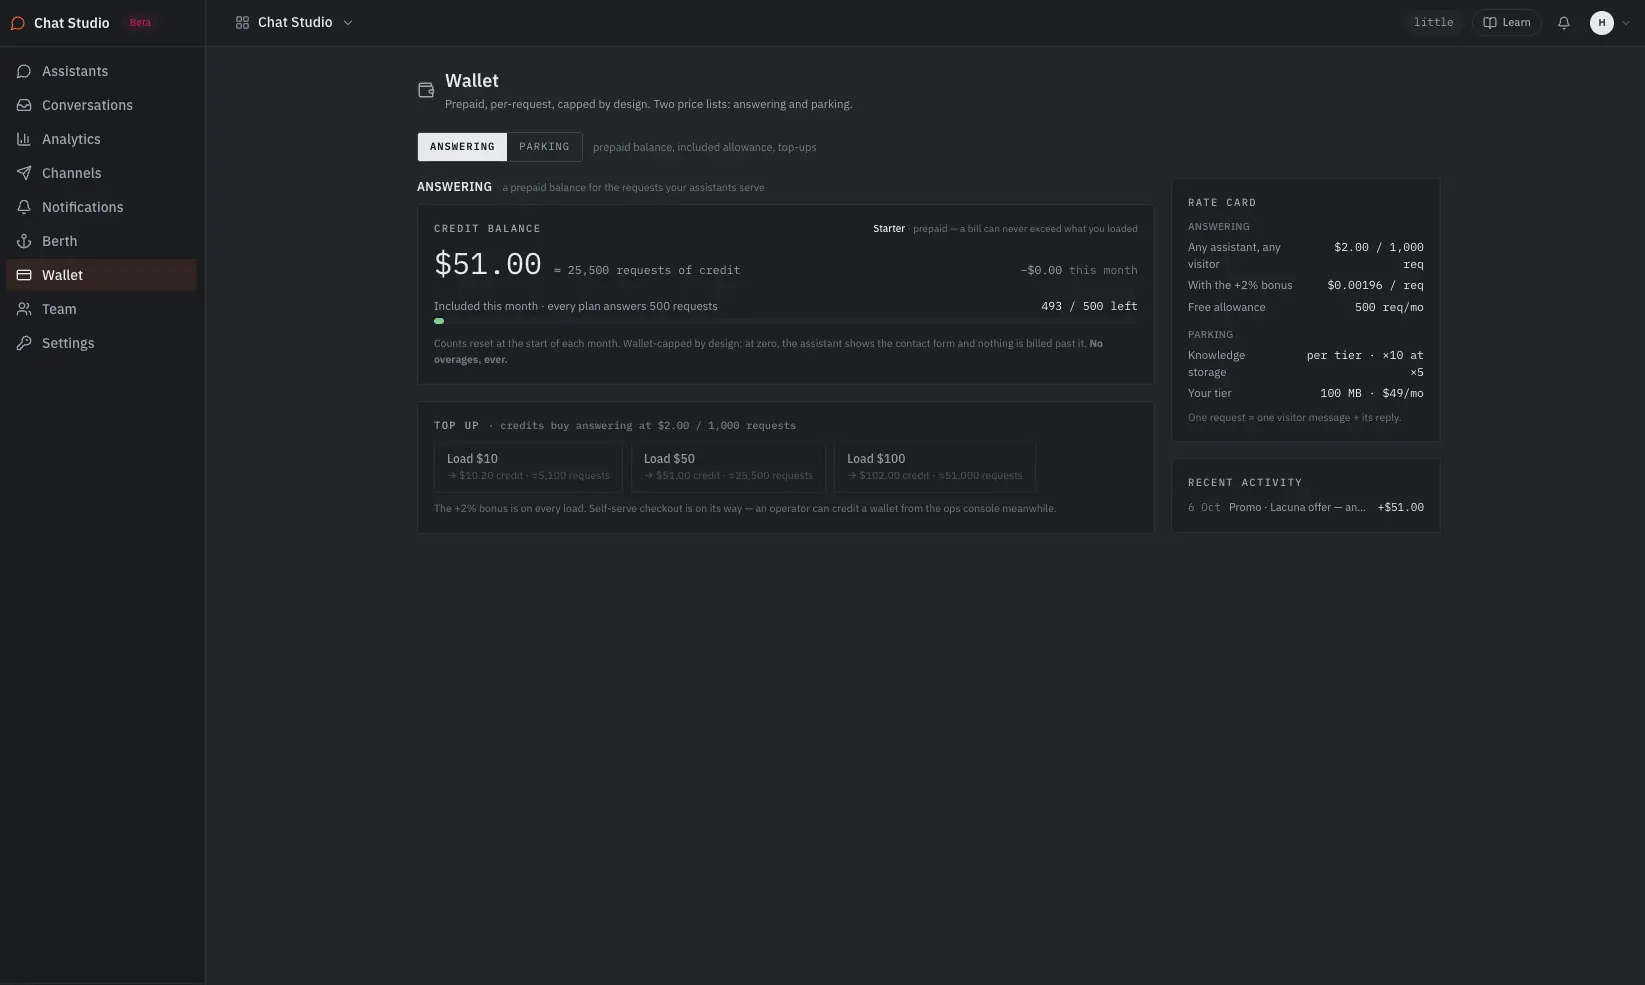This screenshot has width=1645, height=985.
Task: Open Assistants via its chat bubble icon
Action: (x=24, y=71)
